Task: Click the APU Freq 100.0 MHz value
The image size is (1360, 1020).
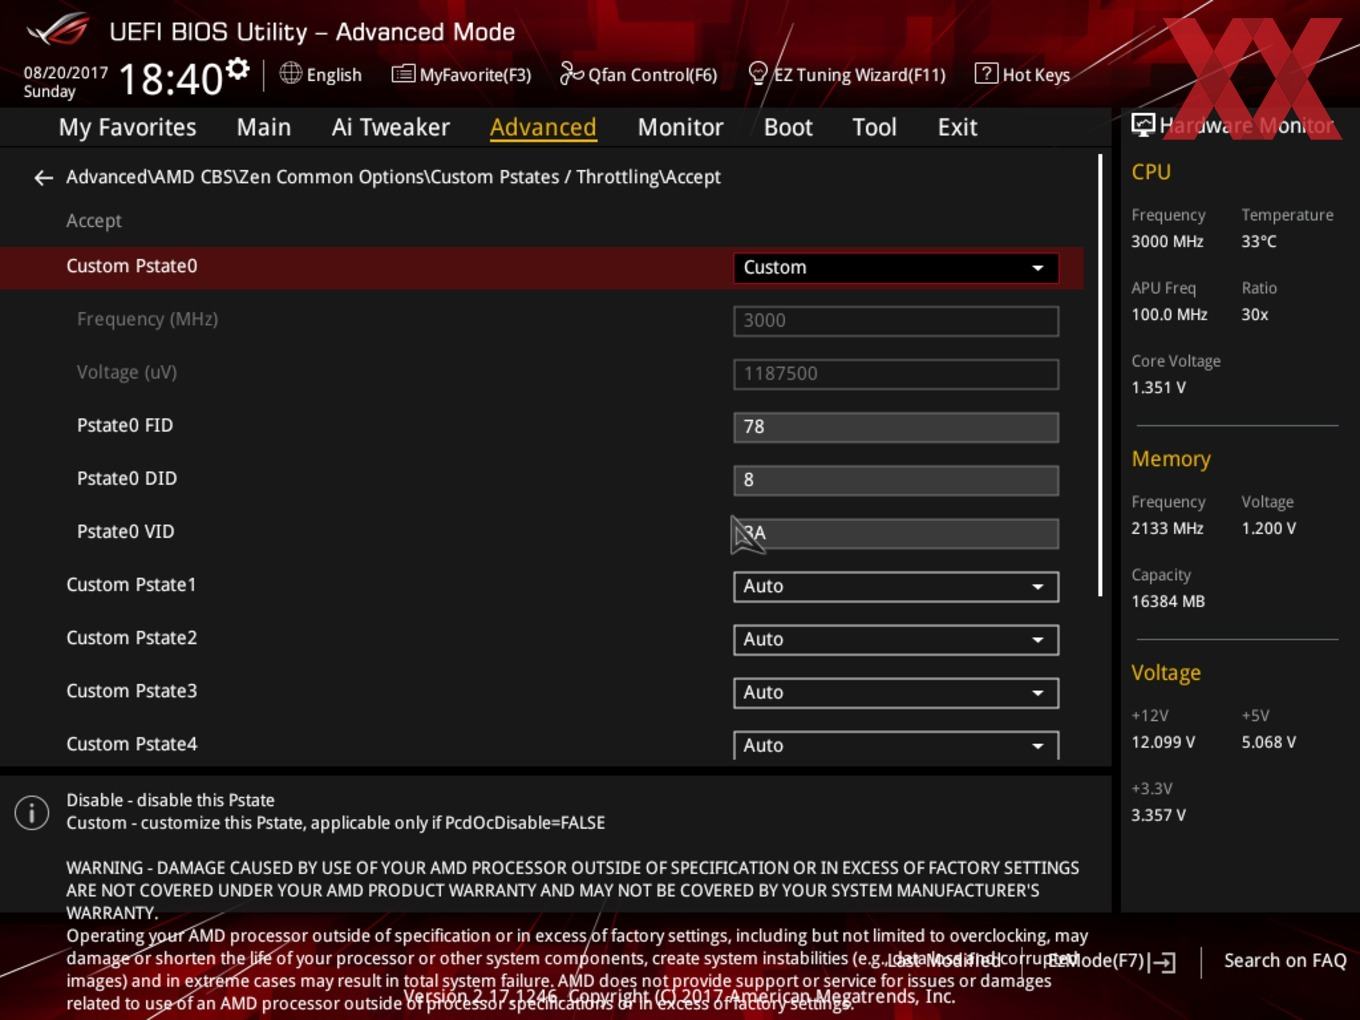Action: (1169, 314)
